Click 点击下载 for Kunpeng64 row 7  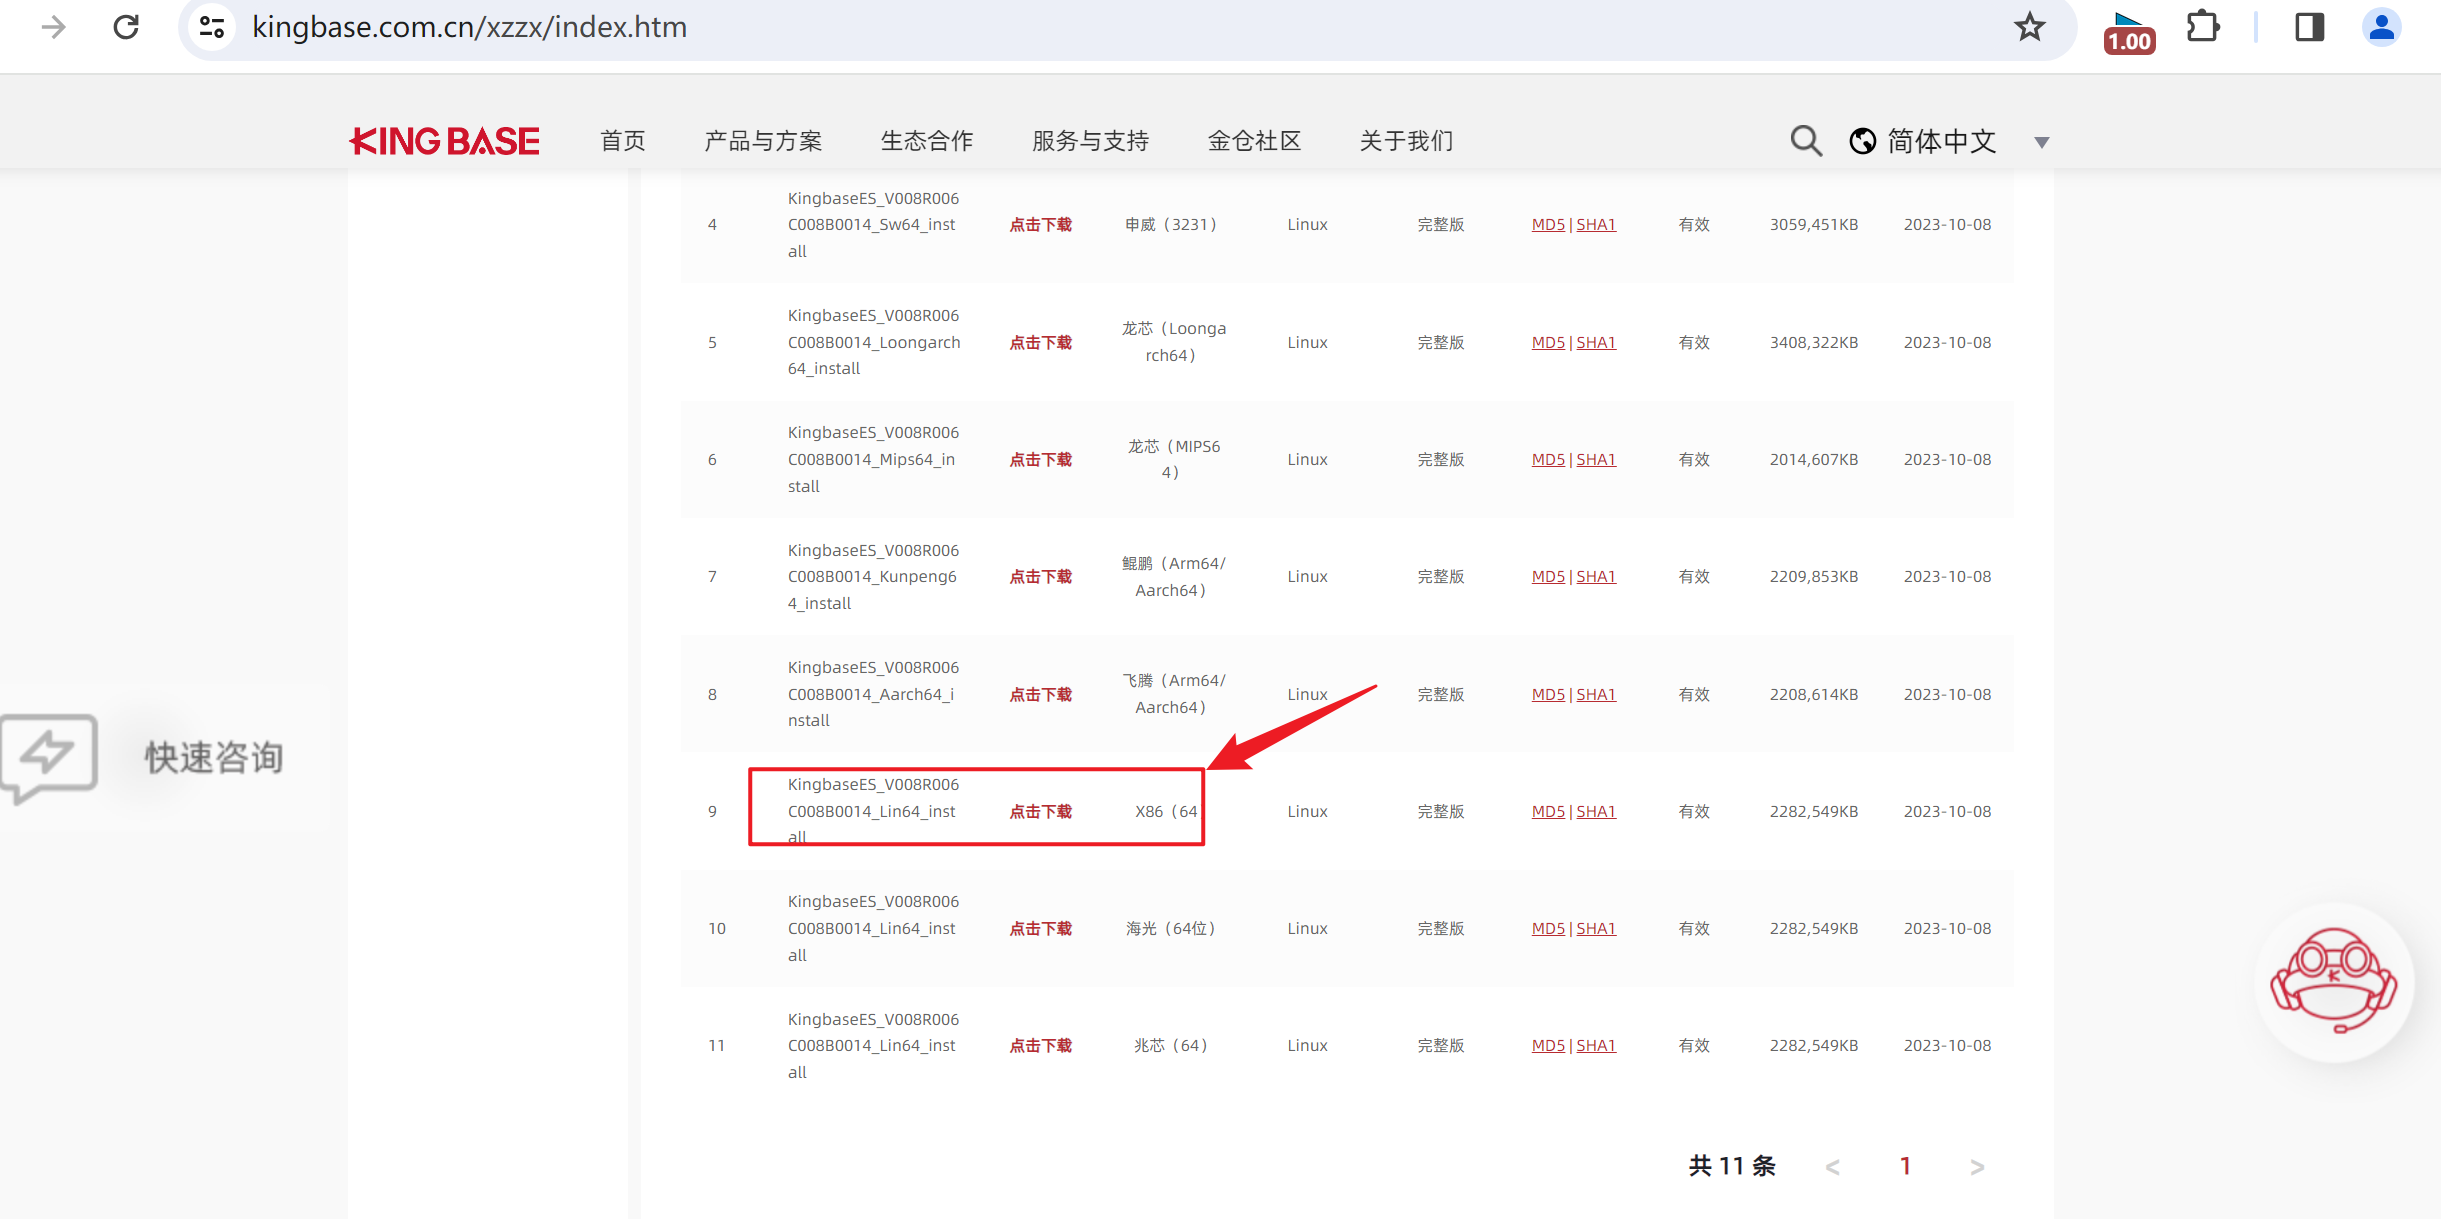tap(1040, 576)
